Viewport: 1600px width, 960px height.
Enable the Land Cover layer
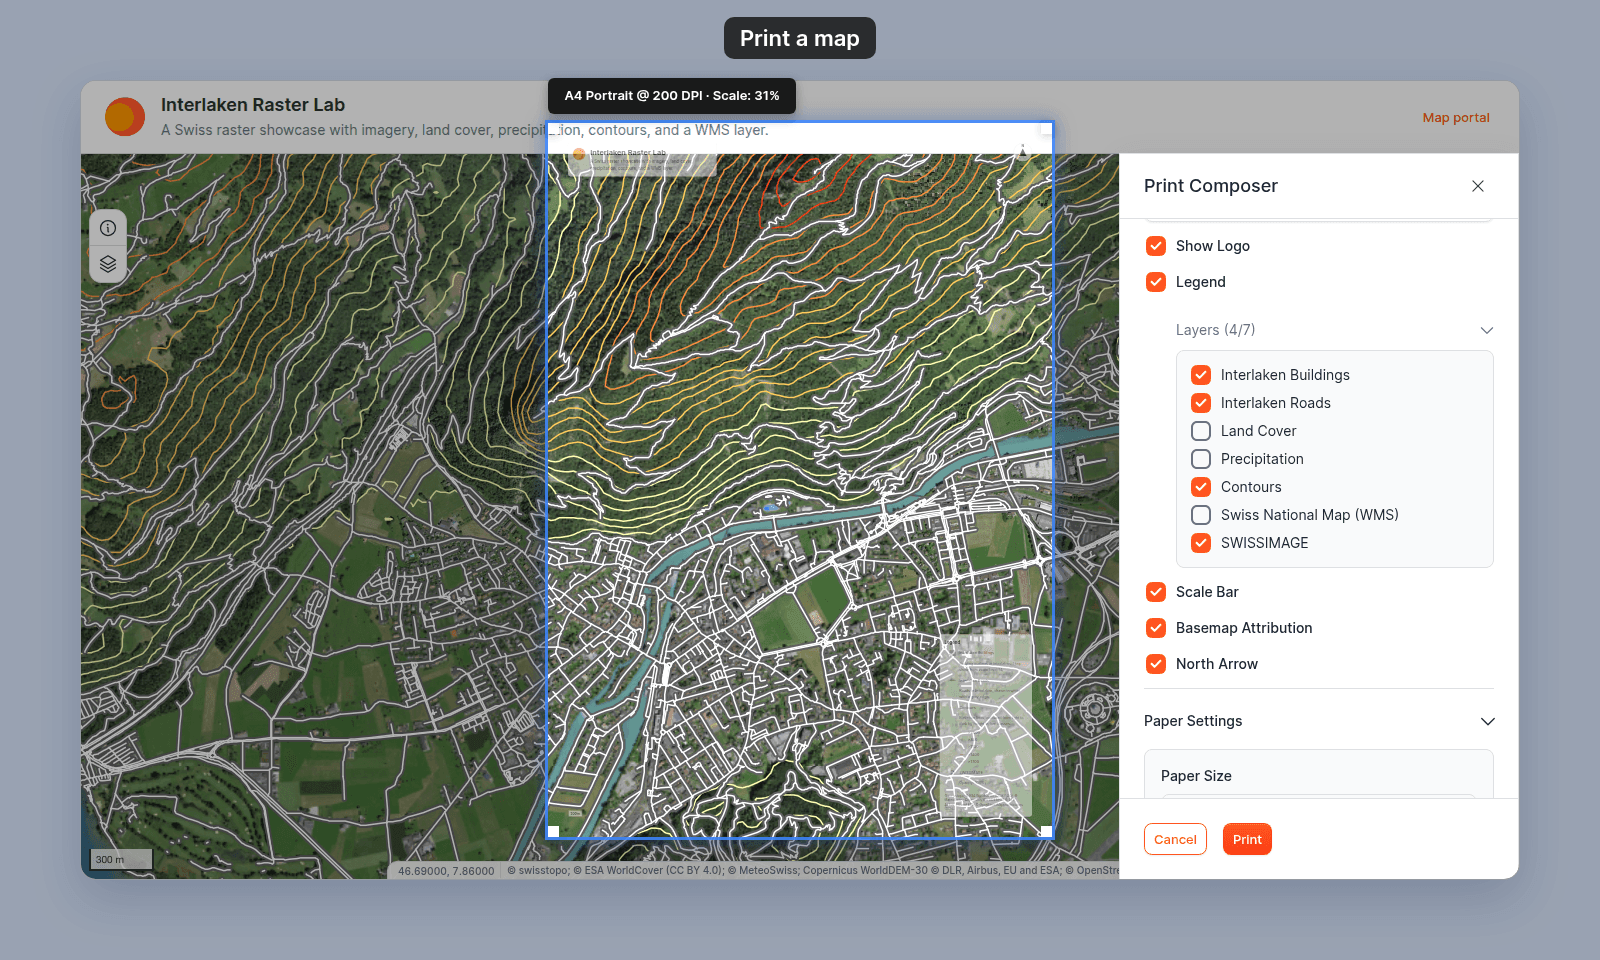1201,431
